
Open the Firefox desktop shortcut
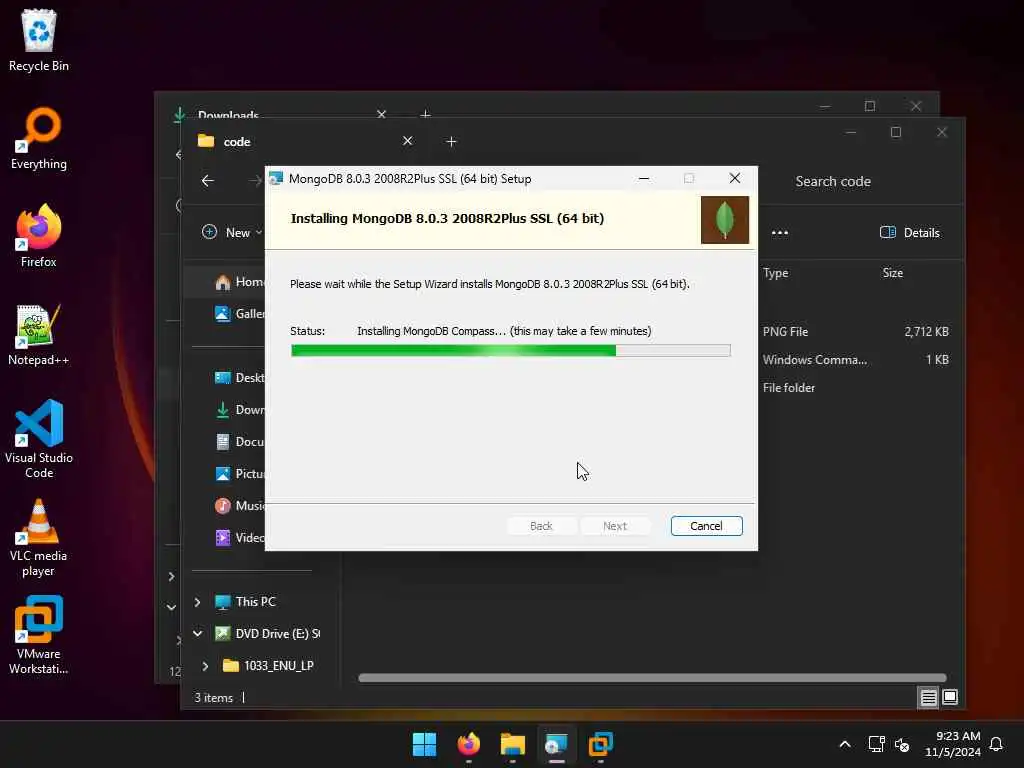39,236
